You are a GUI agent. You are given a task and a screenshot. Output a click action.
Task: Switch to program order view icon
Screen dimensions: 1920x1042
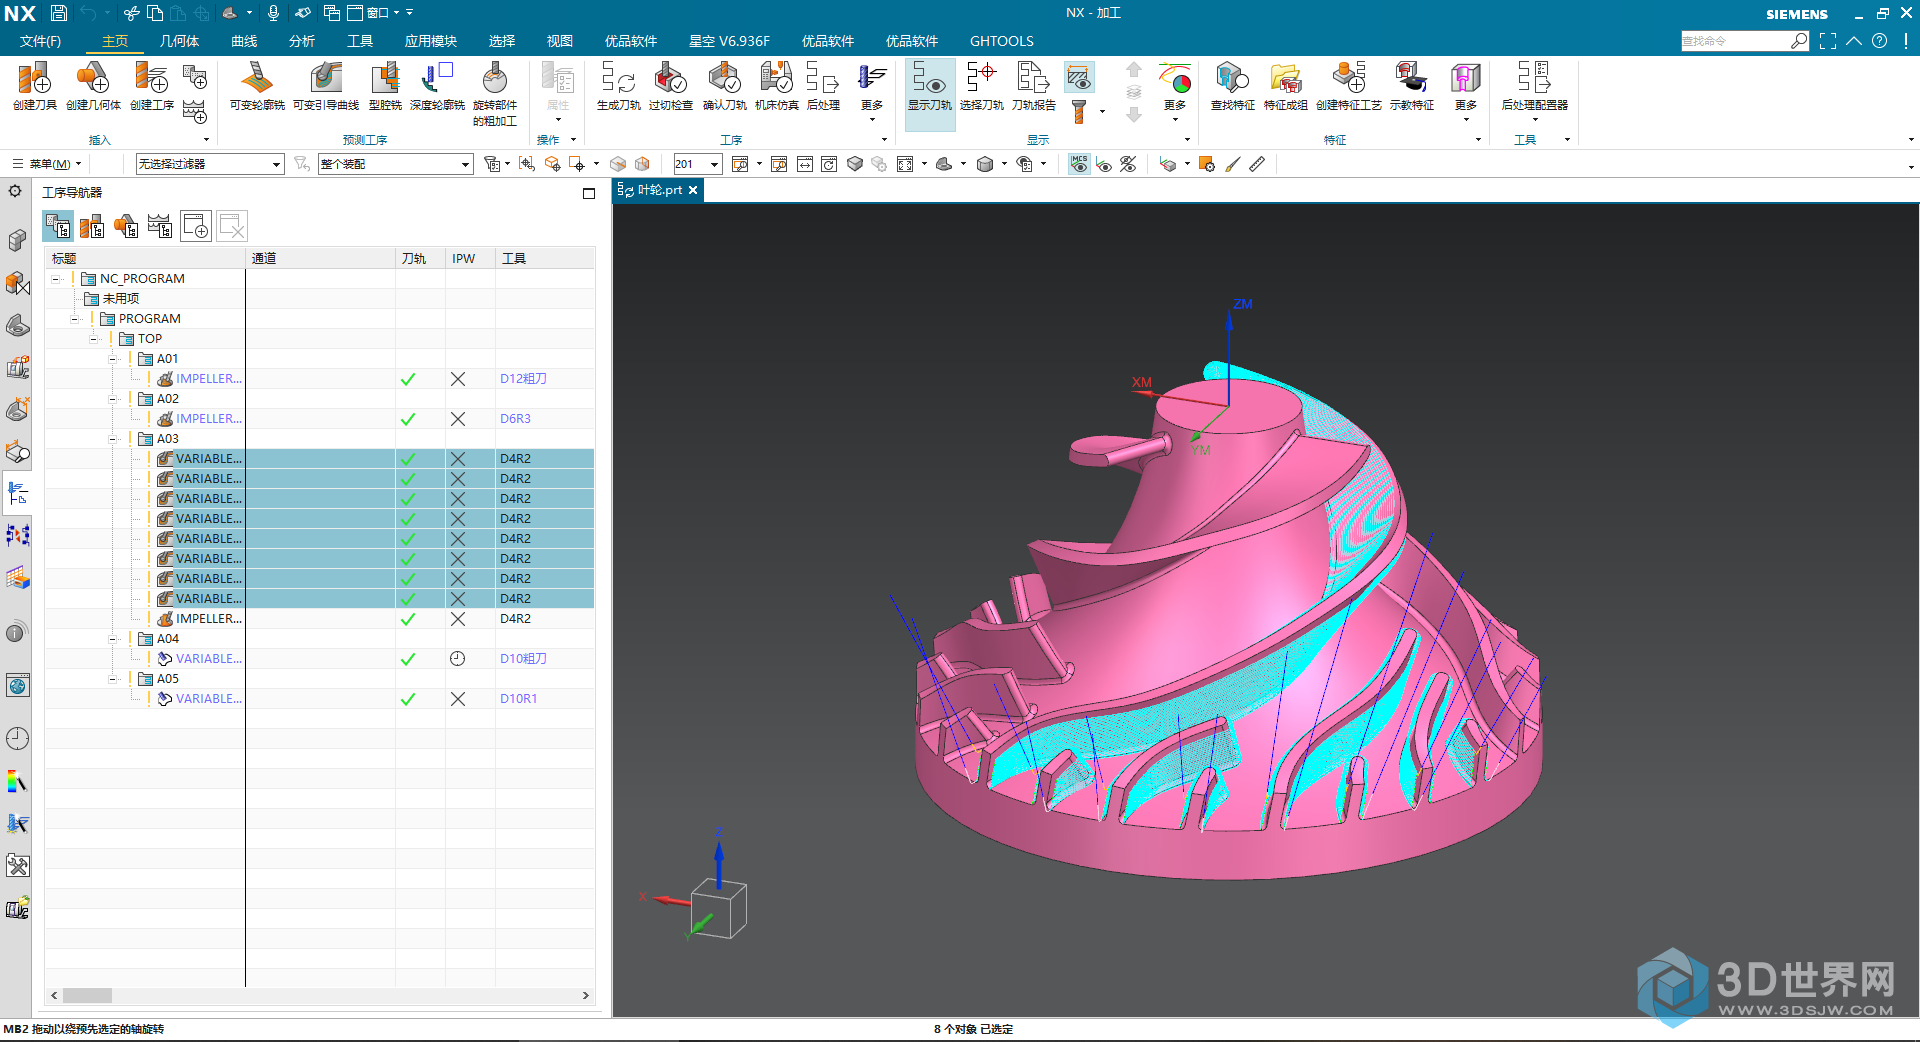[x=58, y=227]
